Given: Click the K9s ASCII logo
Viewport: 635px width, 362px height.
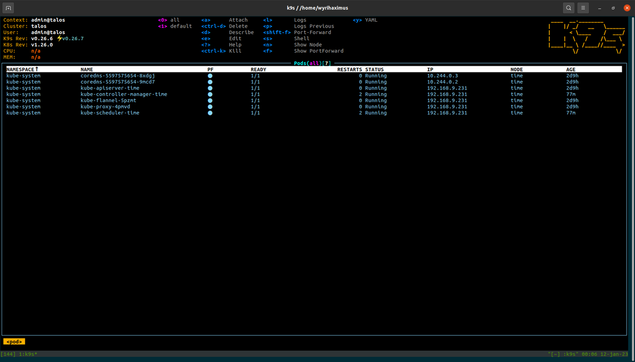Looking at the screenshot, I should pos(587,37).
